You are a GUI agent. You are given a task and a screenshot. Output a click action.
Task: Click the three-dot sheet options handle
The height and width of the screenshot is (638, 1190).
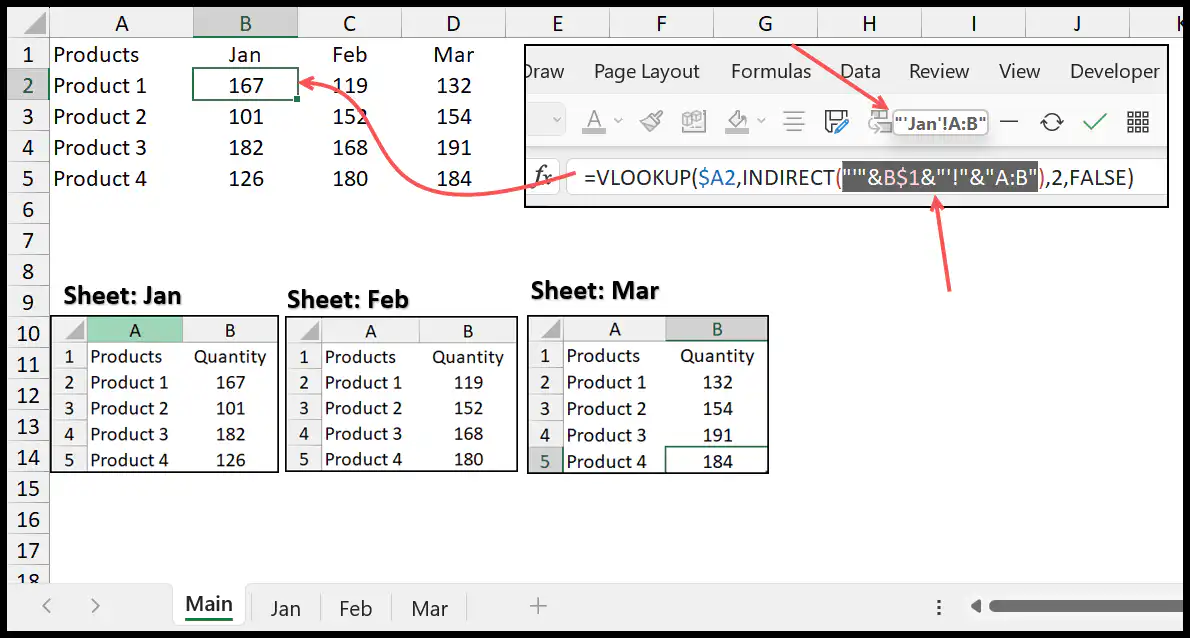(939, 607)
